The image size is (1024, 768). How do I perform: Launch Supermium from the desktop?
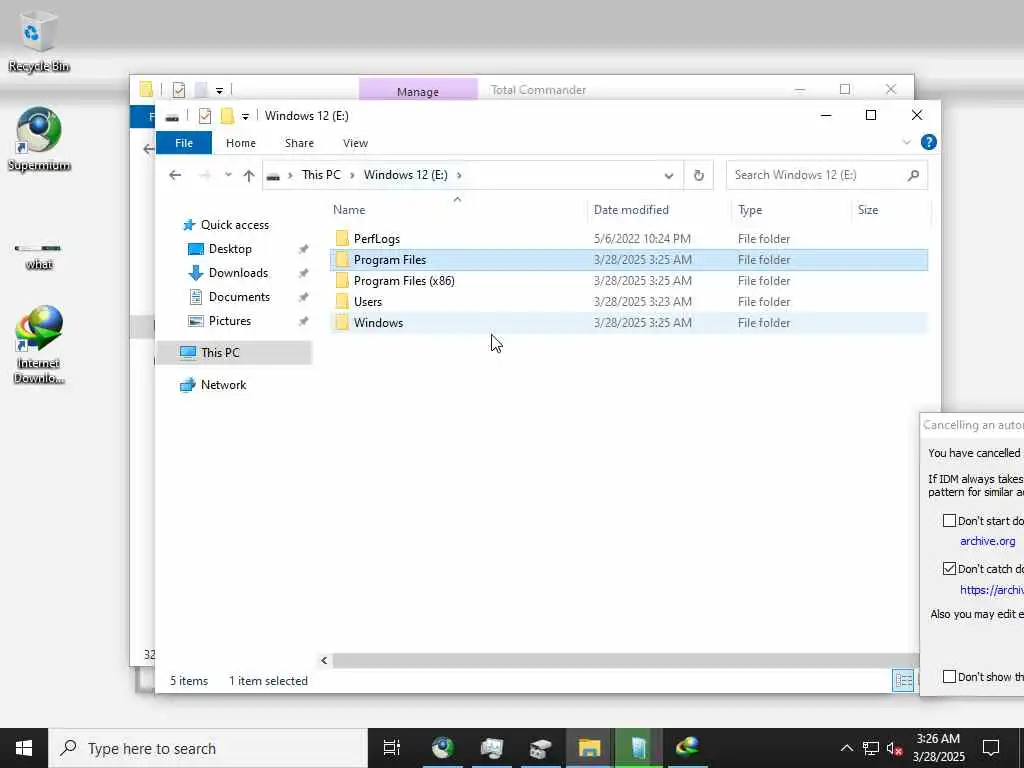click(39, 140)
